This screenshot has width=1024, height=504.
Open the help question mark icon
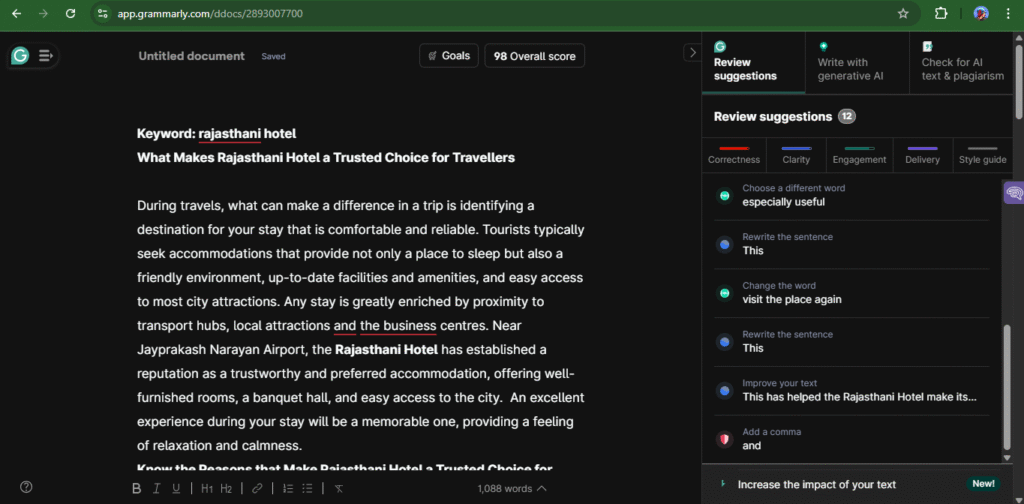pyautogui.click(x=26, y=487)
